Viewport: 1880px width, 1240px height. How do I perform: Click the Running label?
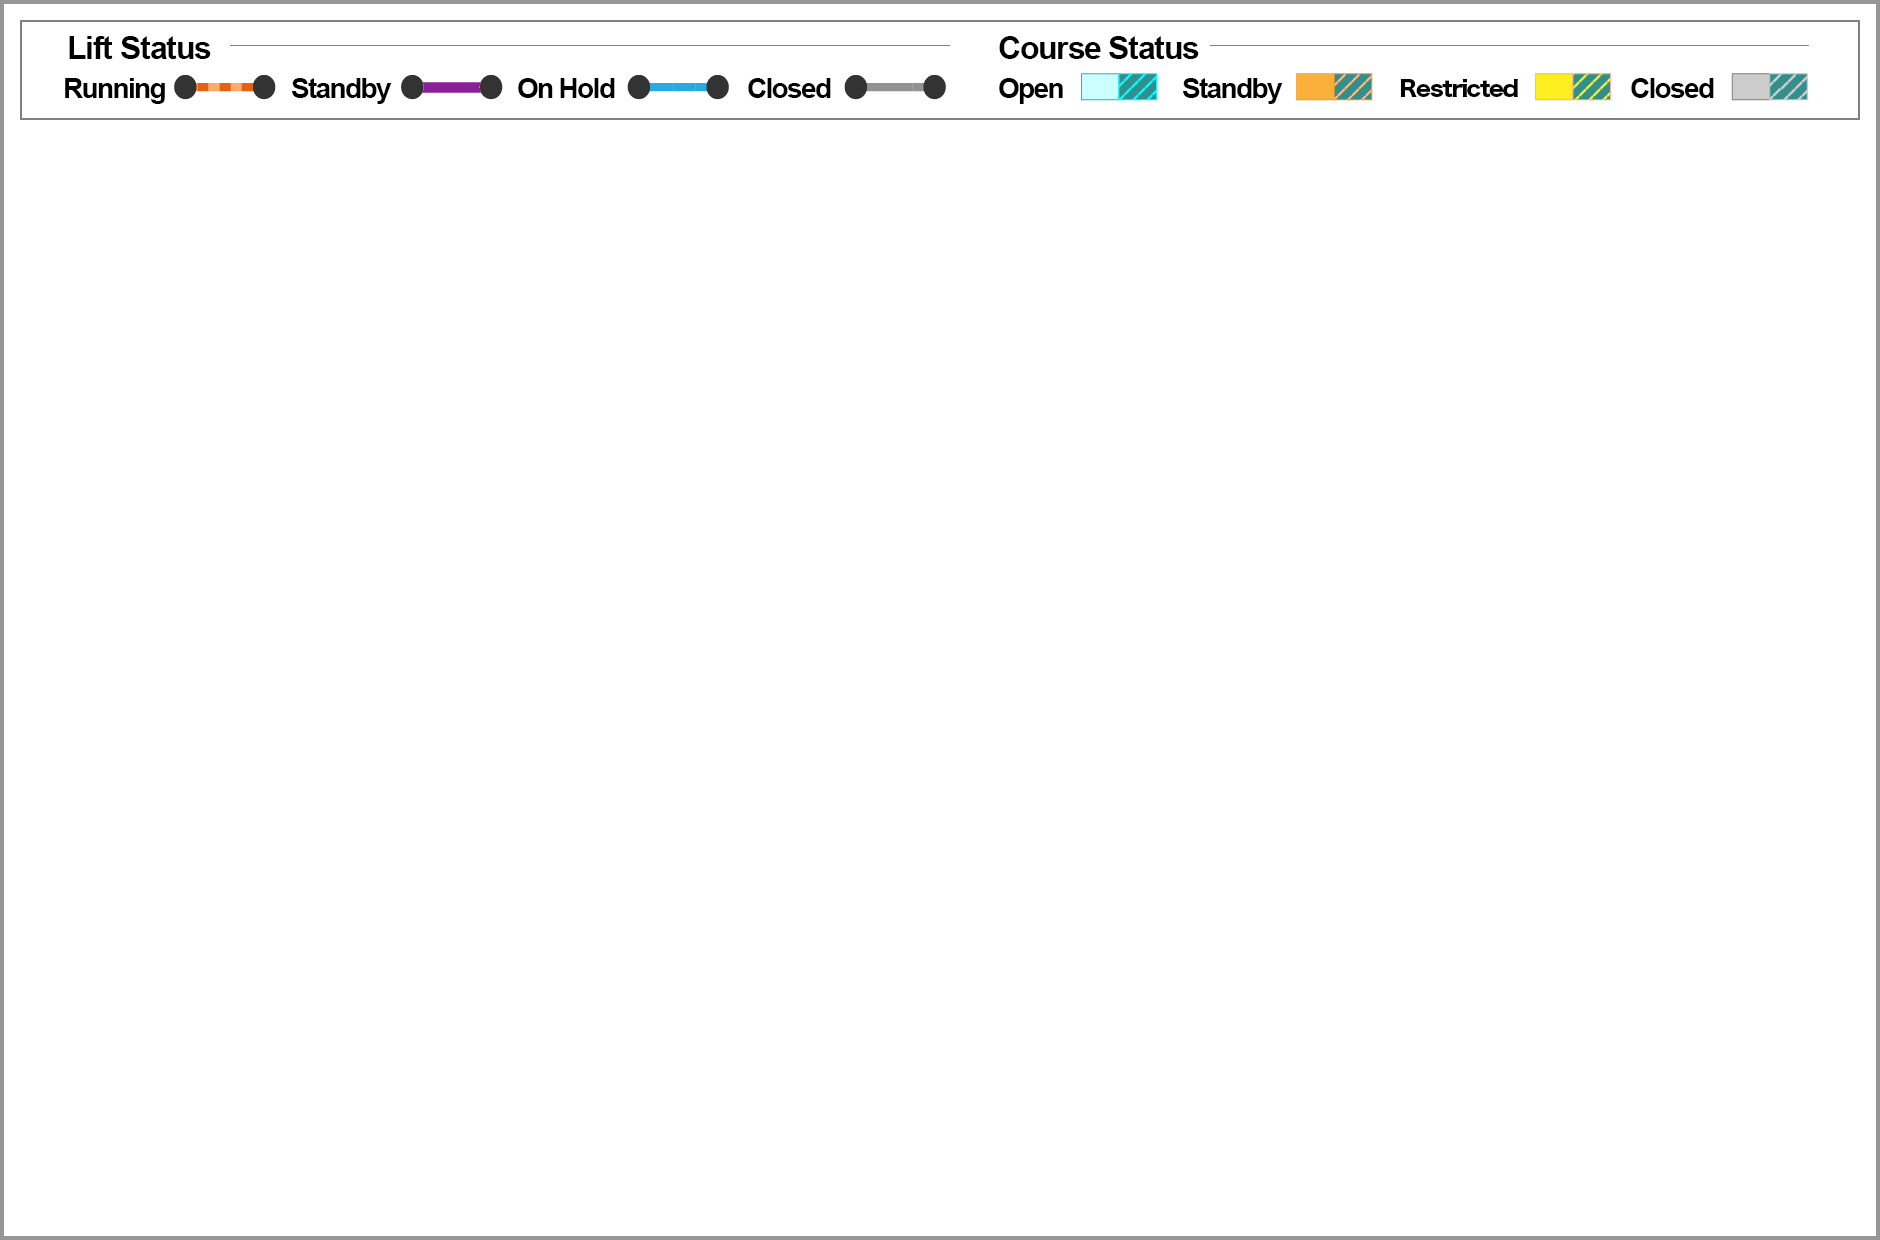(114, 89)
